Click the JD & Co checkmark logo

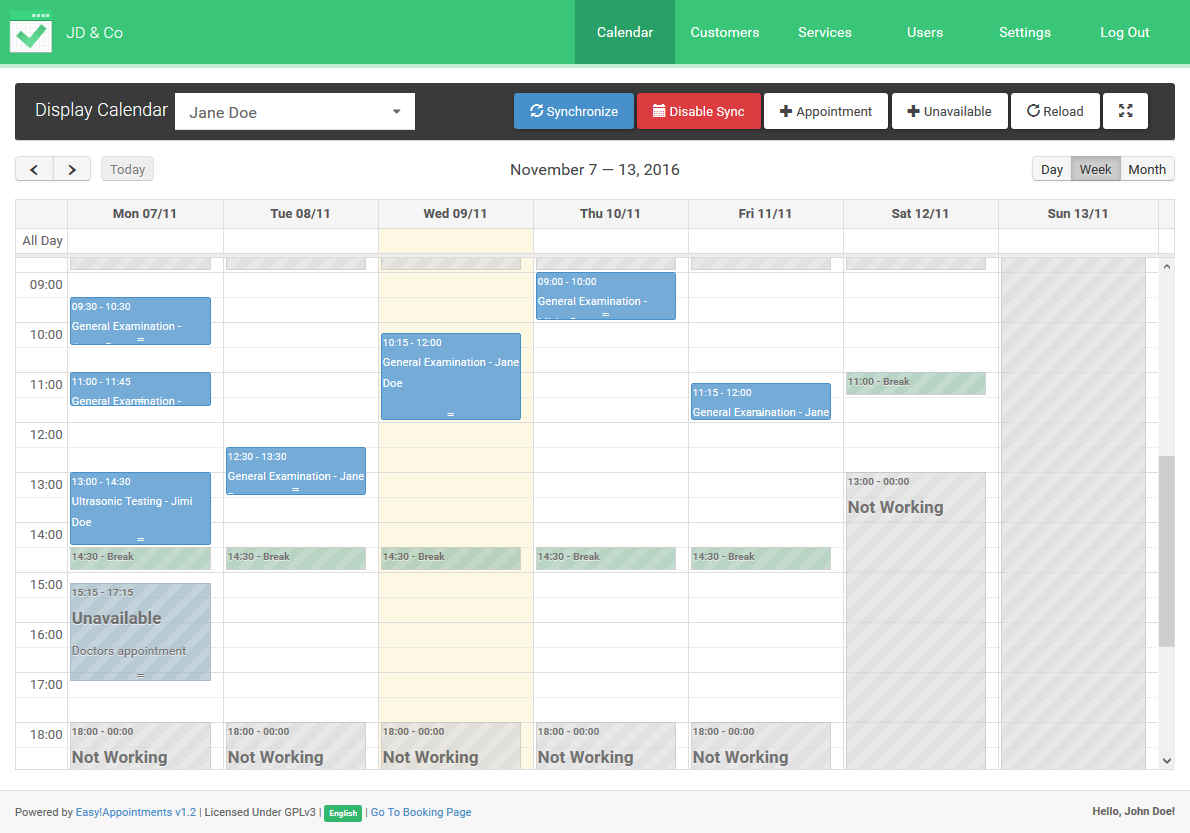tap(31, 31)
